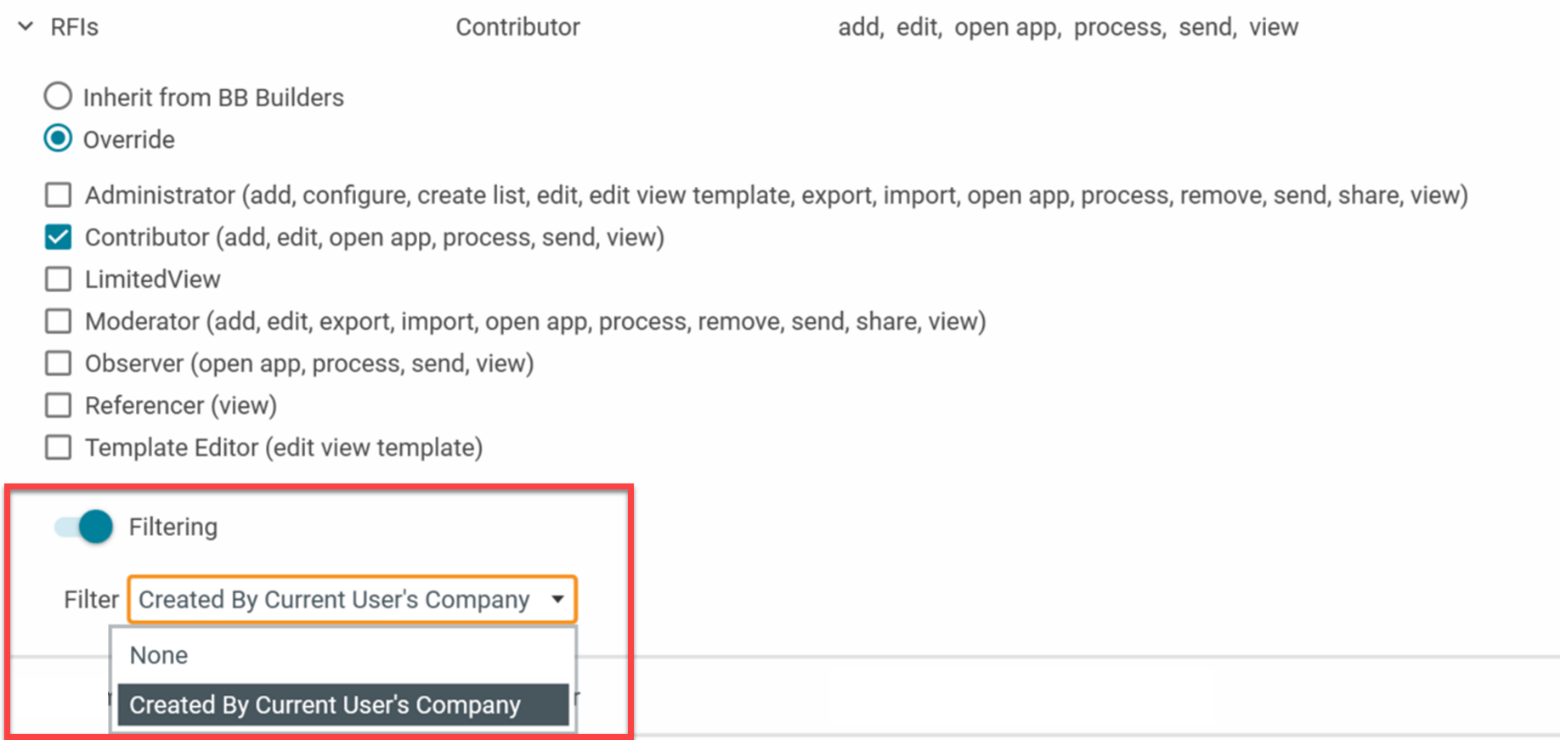Screen dimensions: 1560x740
Task: Click the Filter dropdown arrow
Action: click(558, 600)
